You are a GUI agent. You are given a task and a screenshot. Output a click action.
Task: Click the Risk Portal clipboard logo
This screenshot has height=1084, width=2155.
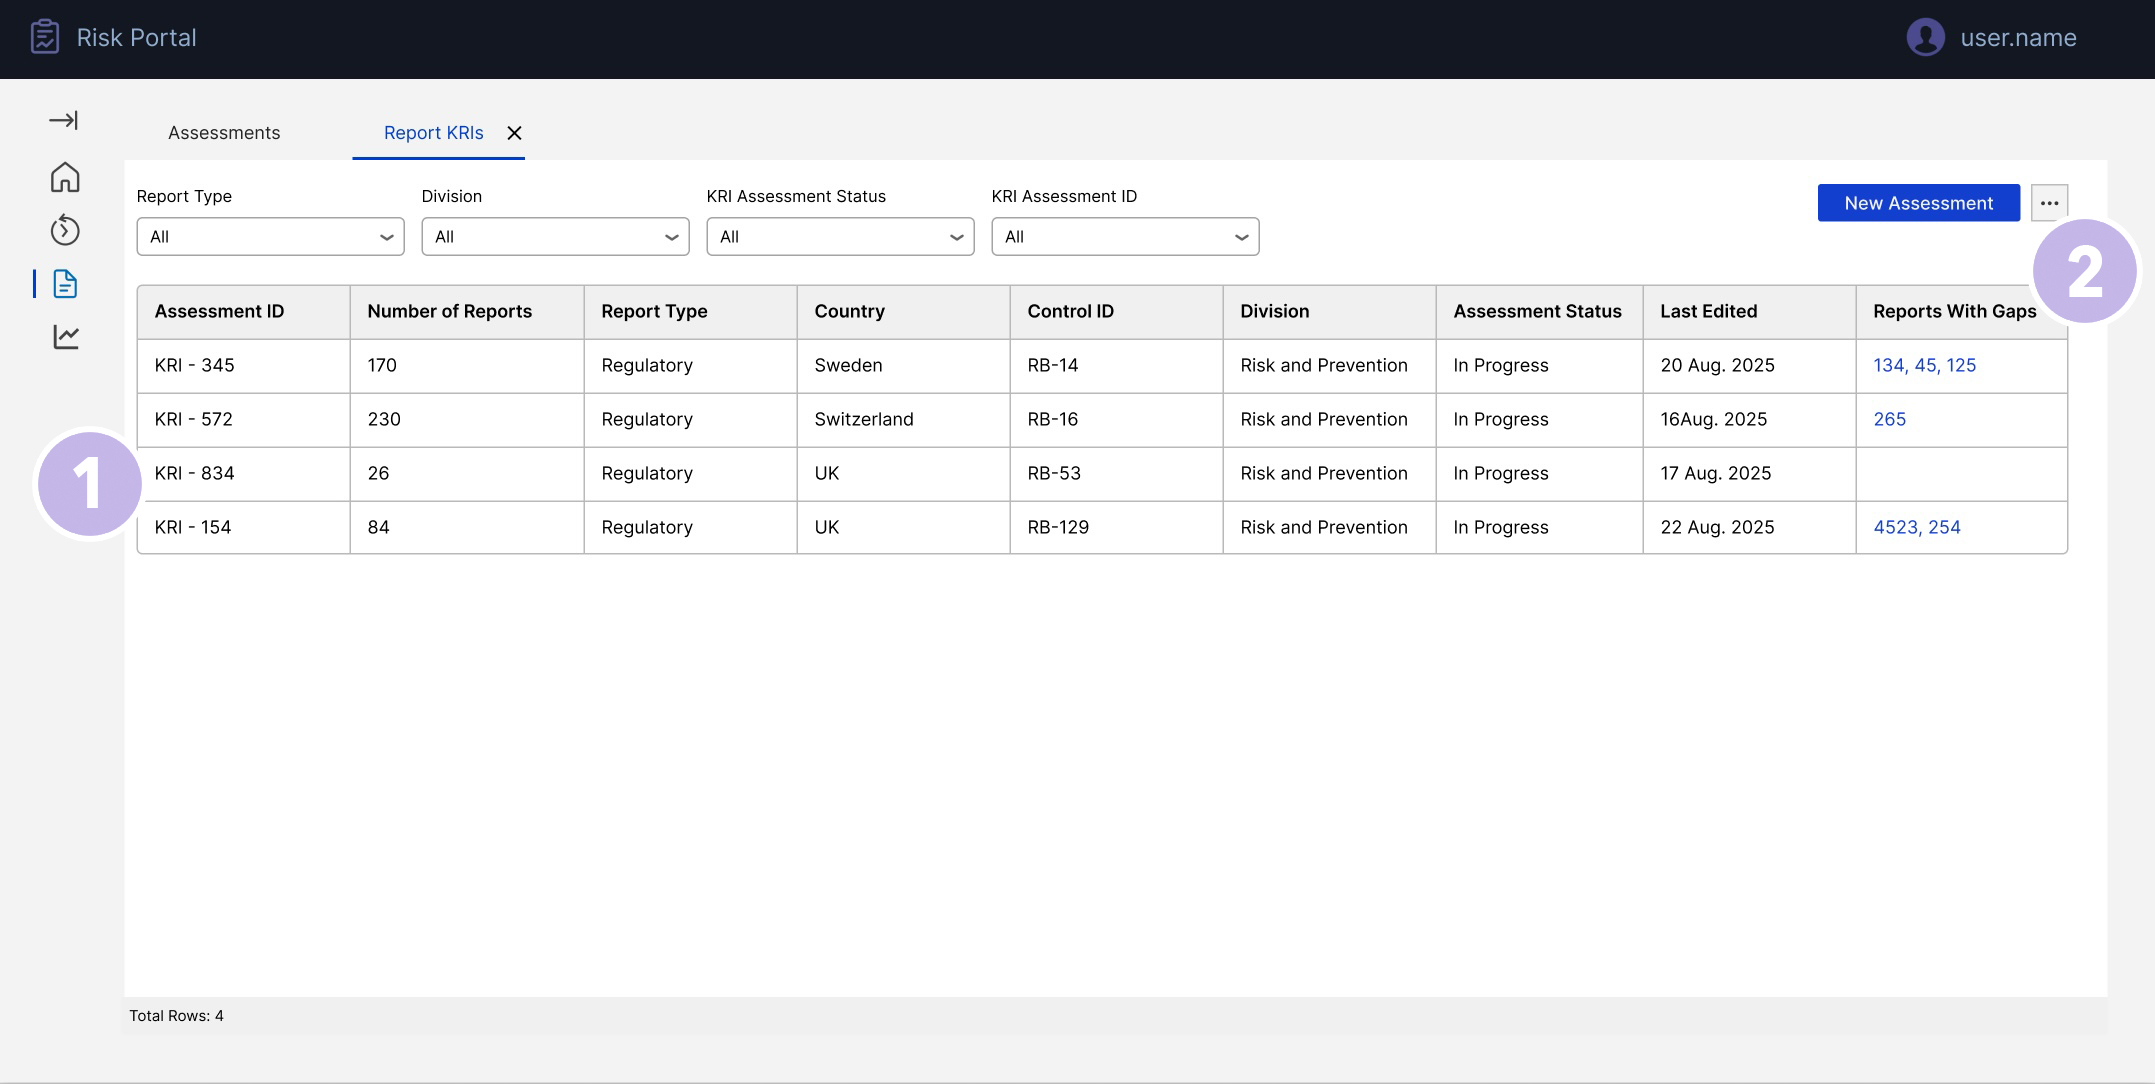pyautogui.click(x=45, y=37)
